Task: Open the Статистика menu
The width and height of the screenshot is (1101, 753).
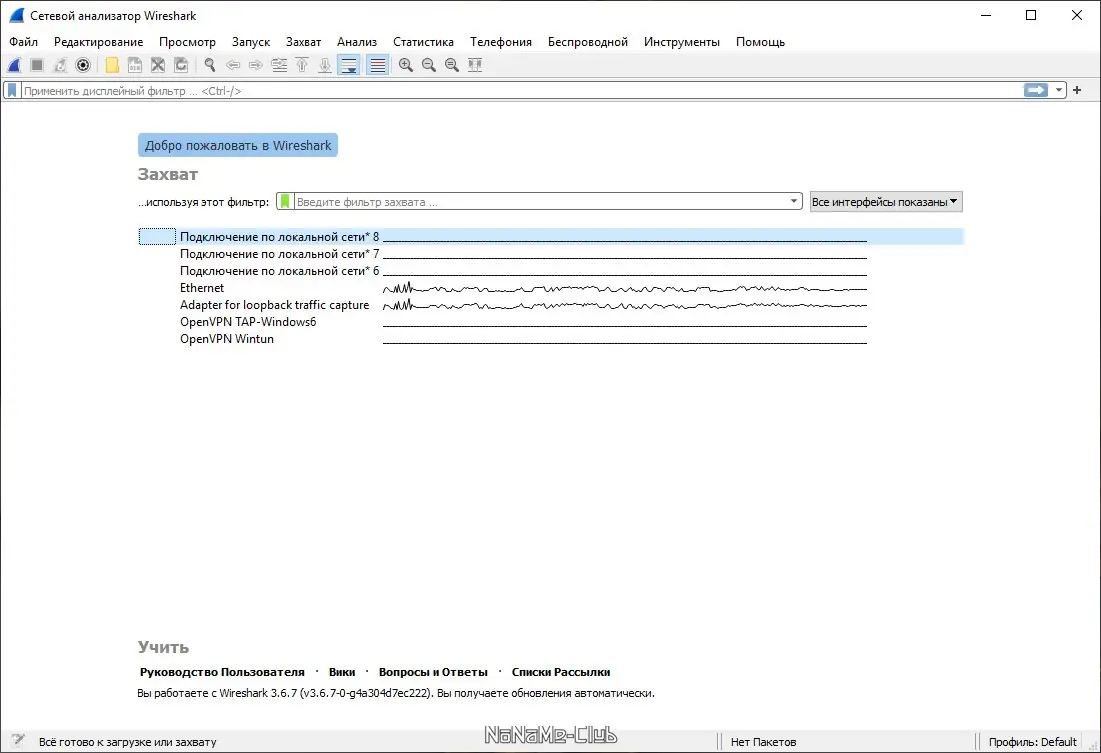Action: point(423,42)
